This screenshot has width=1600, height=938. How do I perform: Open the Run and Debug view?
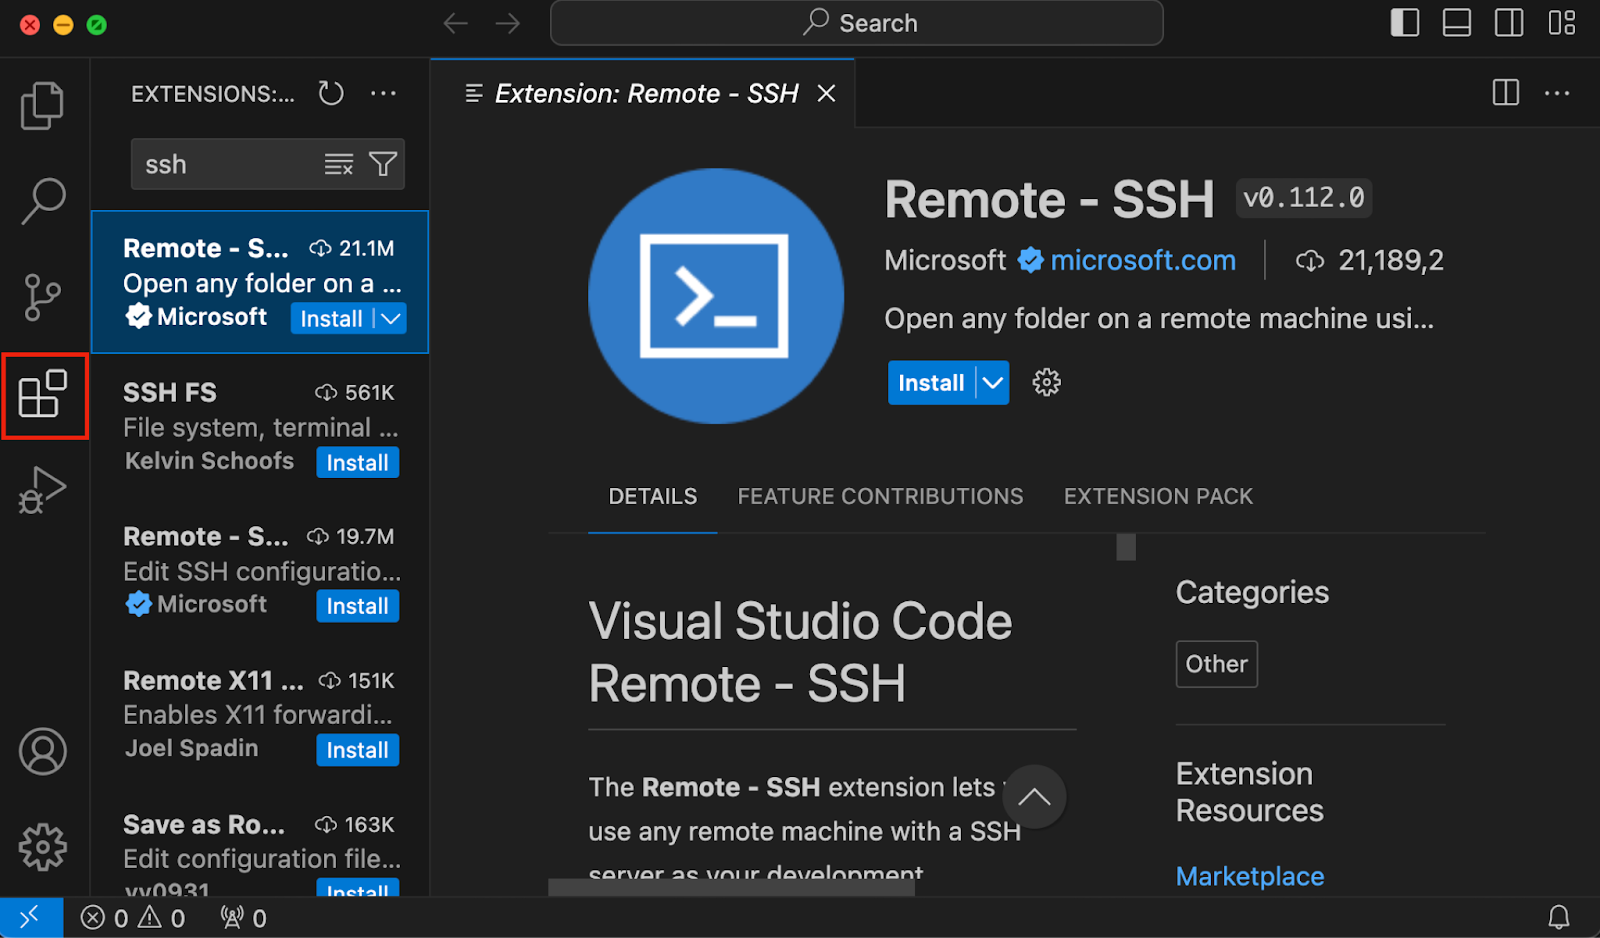[x=42, y=490]
